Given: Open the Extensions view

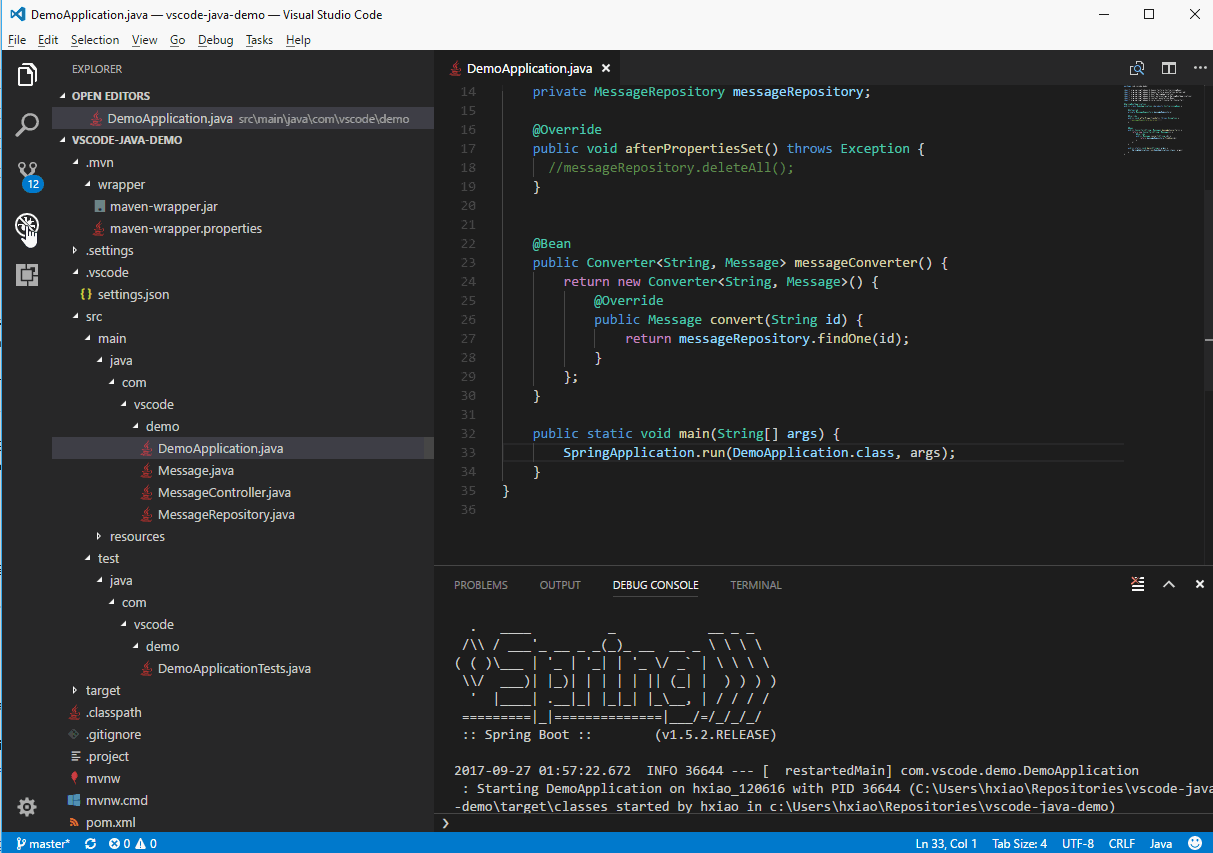Looking at the screenshot, I should pyautogui.click(x=27, y=274).
